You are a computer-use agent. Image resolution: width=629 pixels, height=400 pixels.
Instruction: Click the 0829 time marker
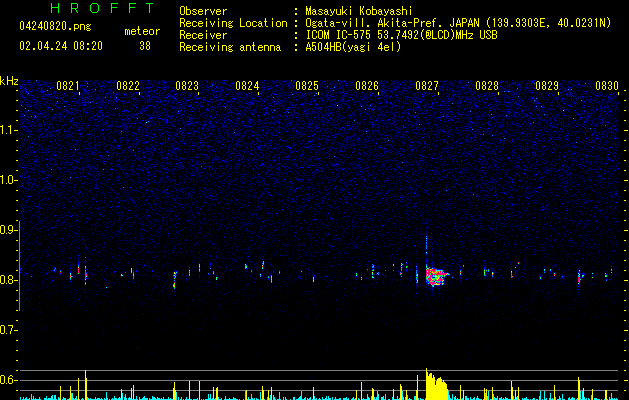547,86
